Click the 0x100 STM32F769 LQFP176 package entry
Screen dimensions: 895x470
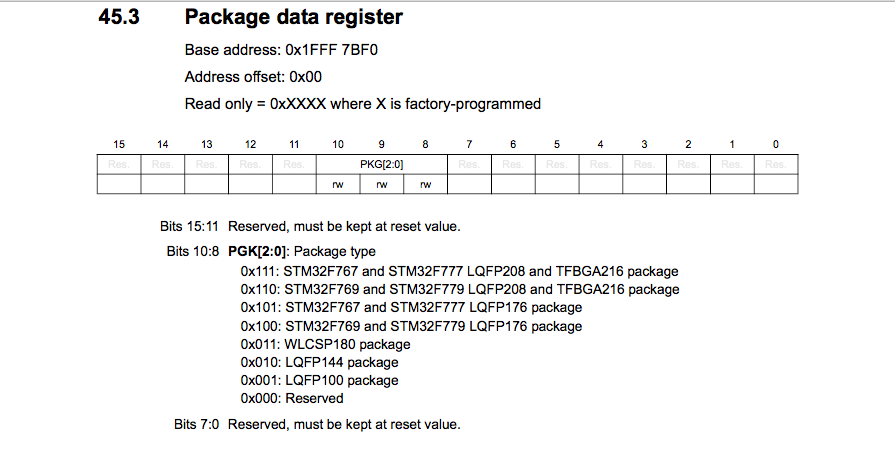(x=411, y=326)
